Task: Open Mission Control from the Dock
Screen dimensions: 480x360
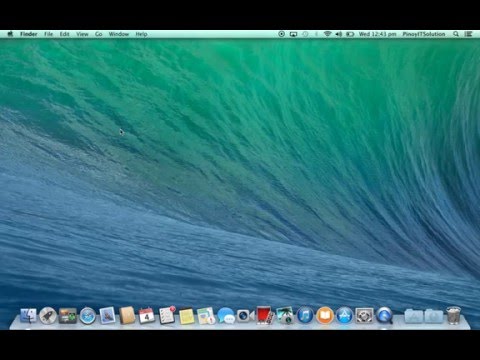Action: 68,316
